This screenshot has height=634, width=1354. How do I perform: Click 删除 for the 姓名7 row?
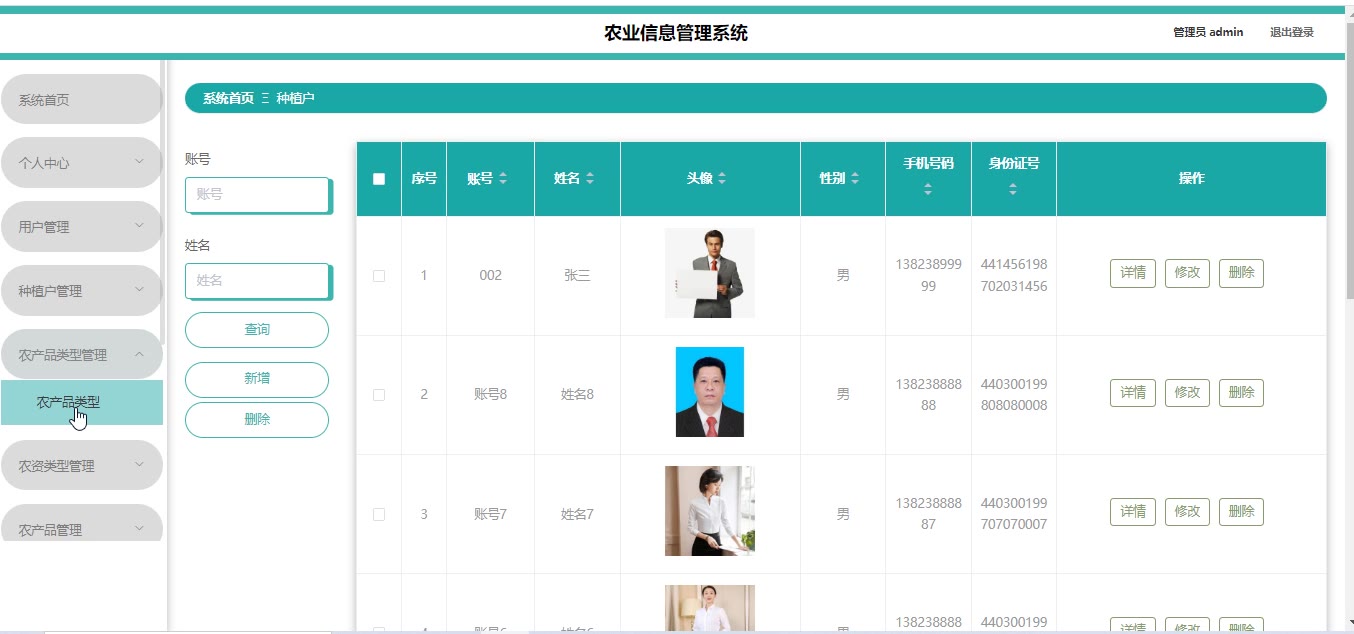pyautogui.click(x=1241, y=512)
